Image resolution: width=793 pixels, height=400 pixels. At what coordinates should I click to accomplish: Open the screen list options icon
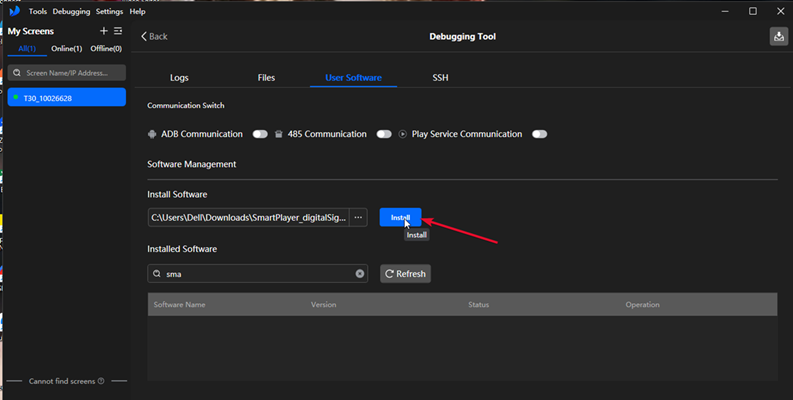[x=118, y=31]
